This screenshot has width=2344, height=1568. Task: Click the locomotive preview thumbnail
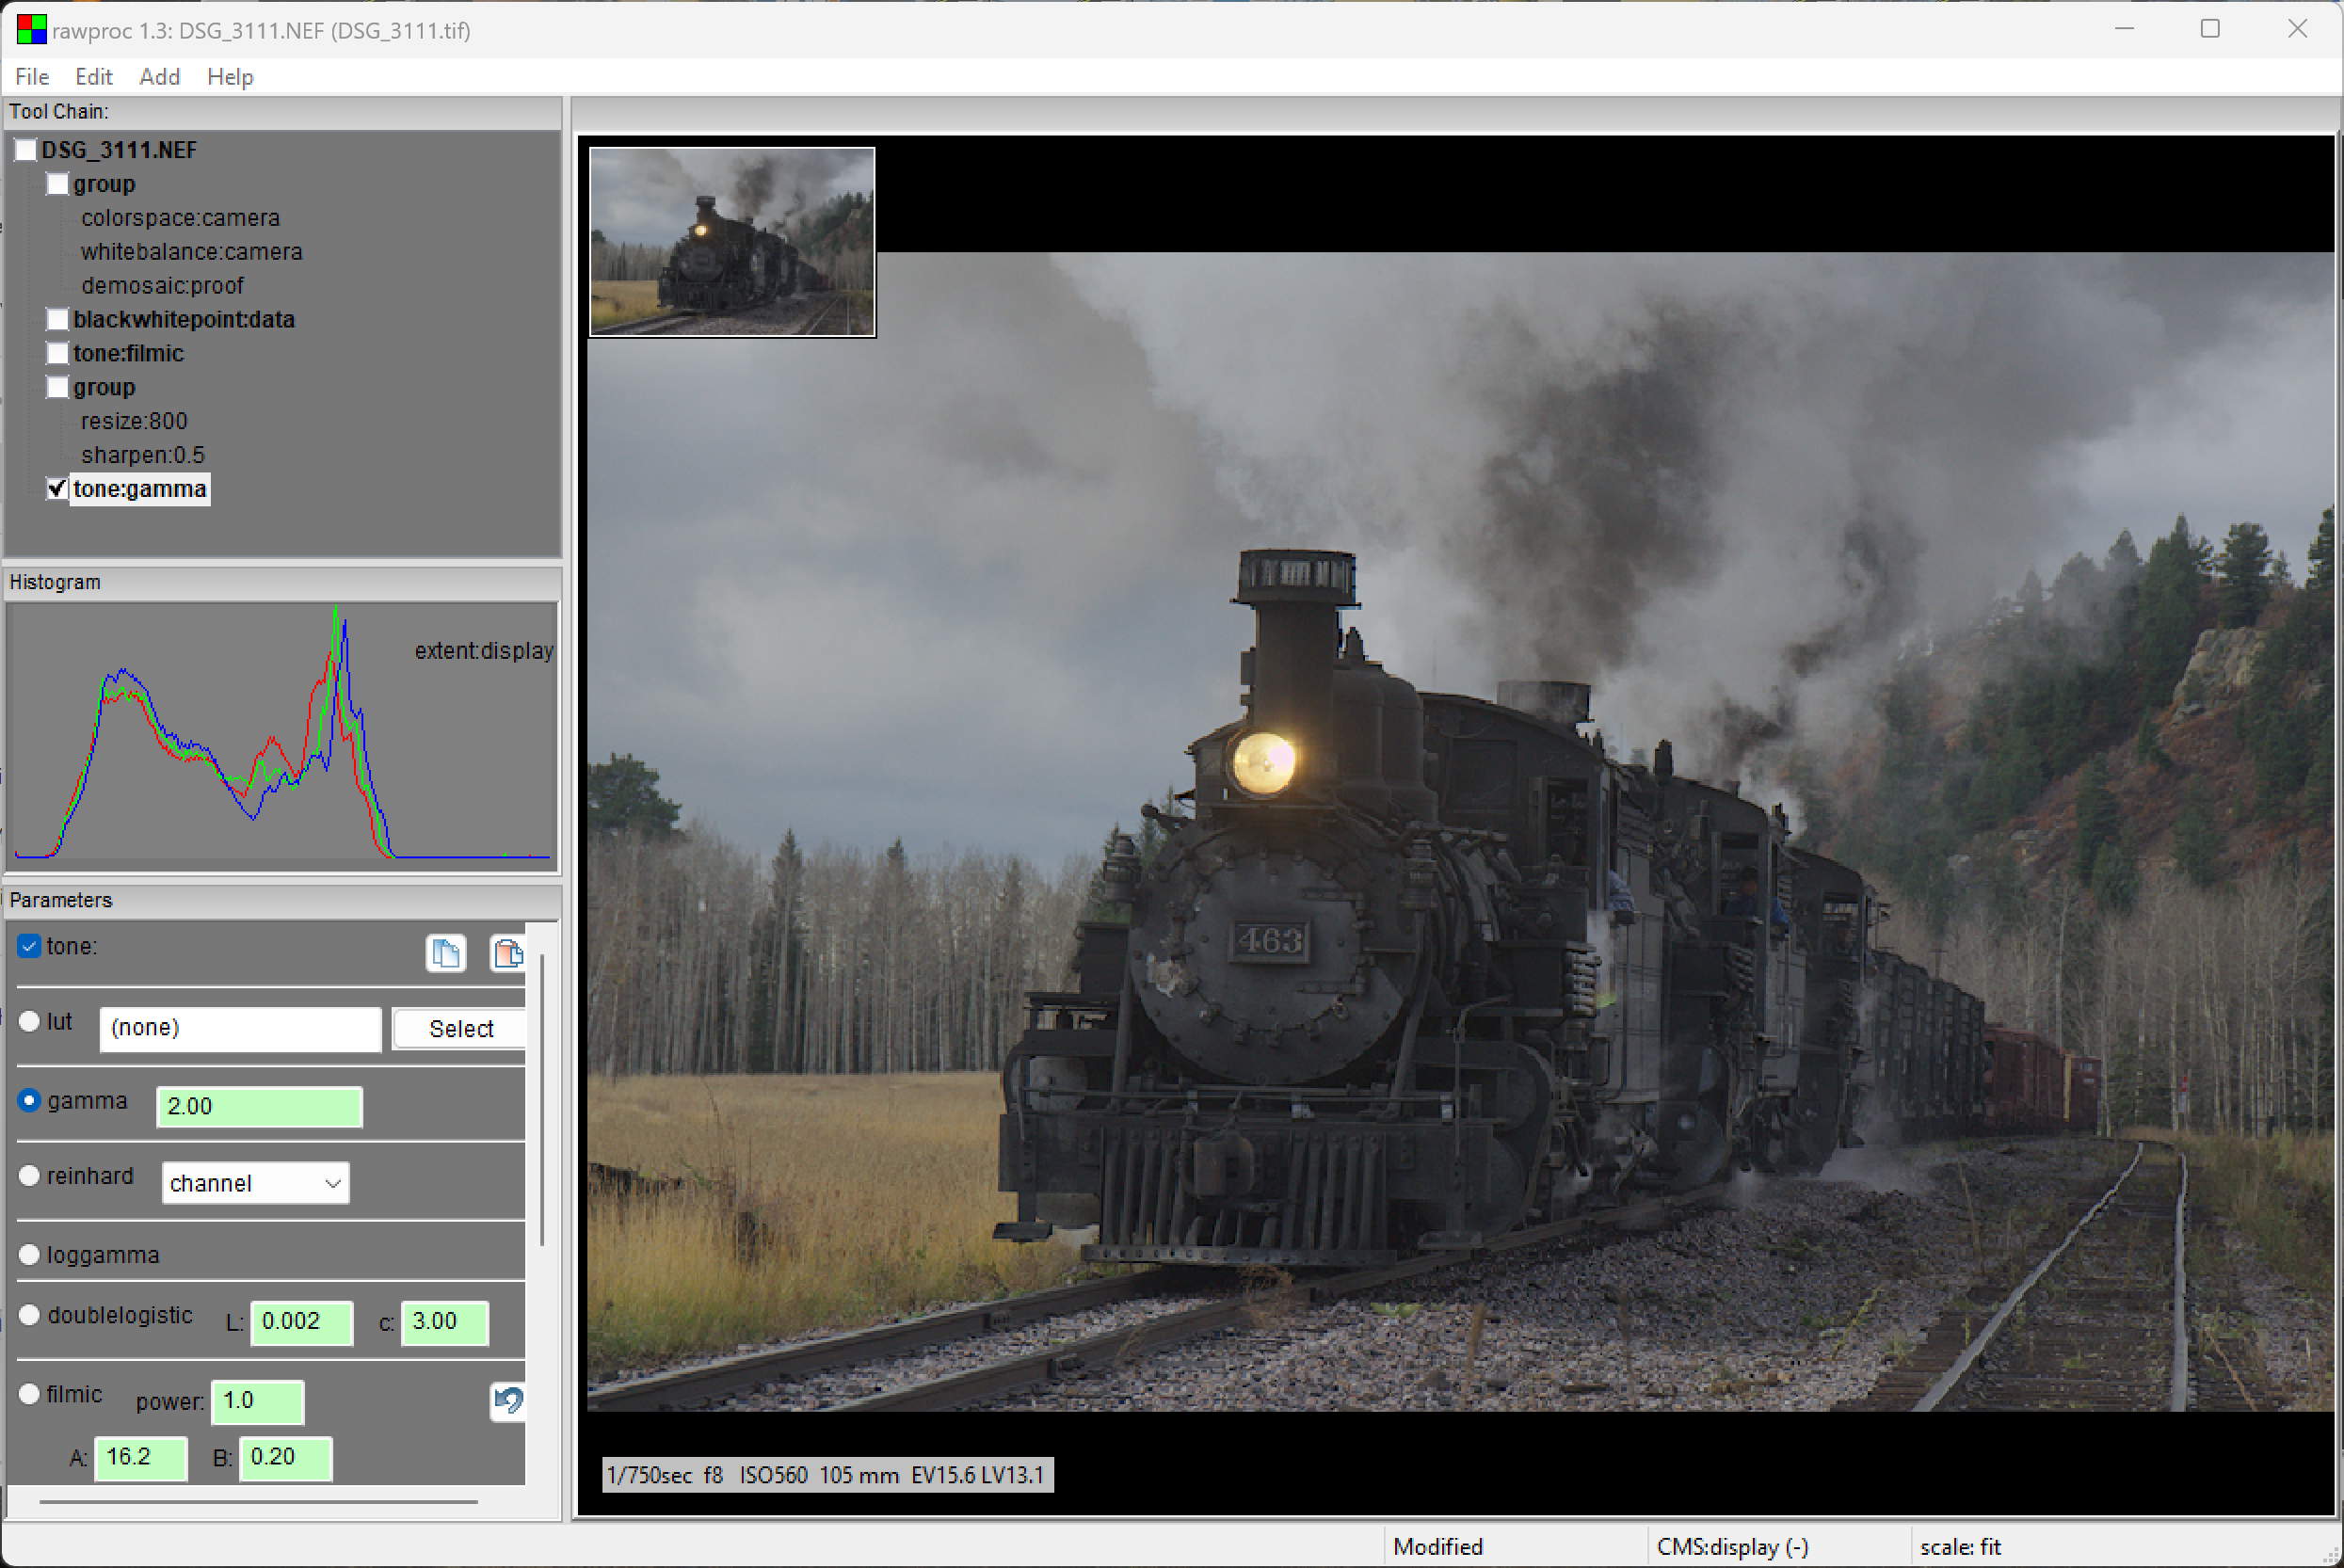[x=732, y=242]
